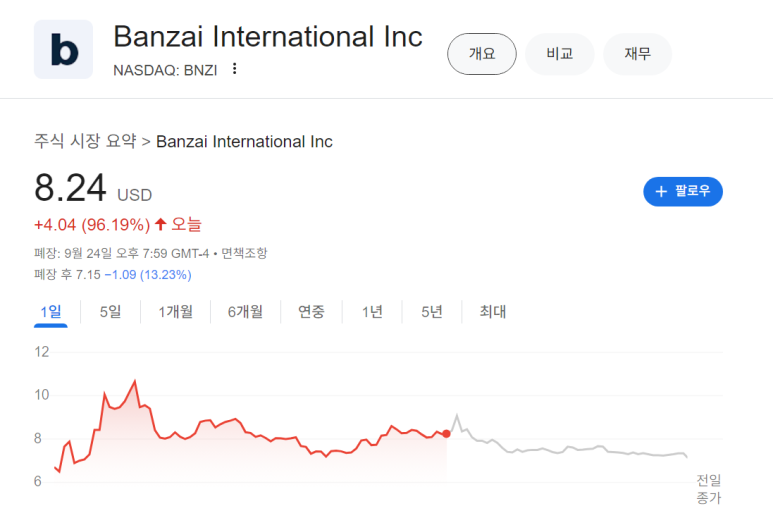Viewport: 773px width, 506px height.
Task: Show the 1개월 chart range
Action: click(176, 312)
